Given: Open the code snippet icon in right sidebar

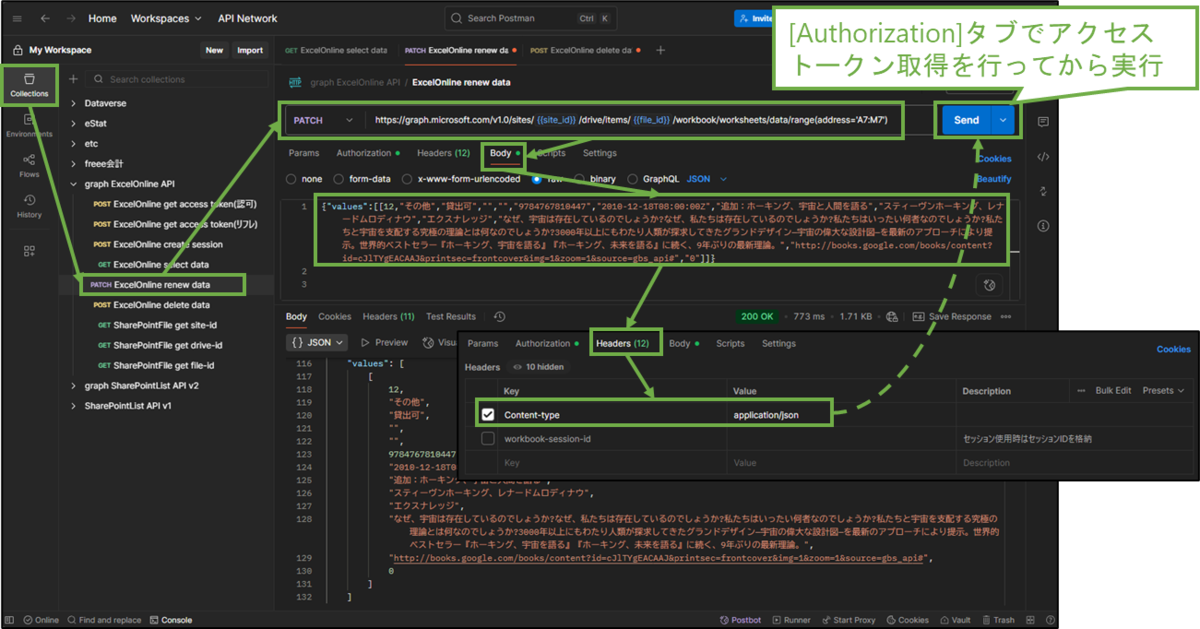Looking at the screenshot, I should (x=1043, y=156).
